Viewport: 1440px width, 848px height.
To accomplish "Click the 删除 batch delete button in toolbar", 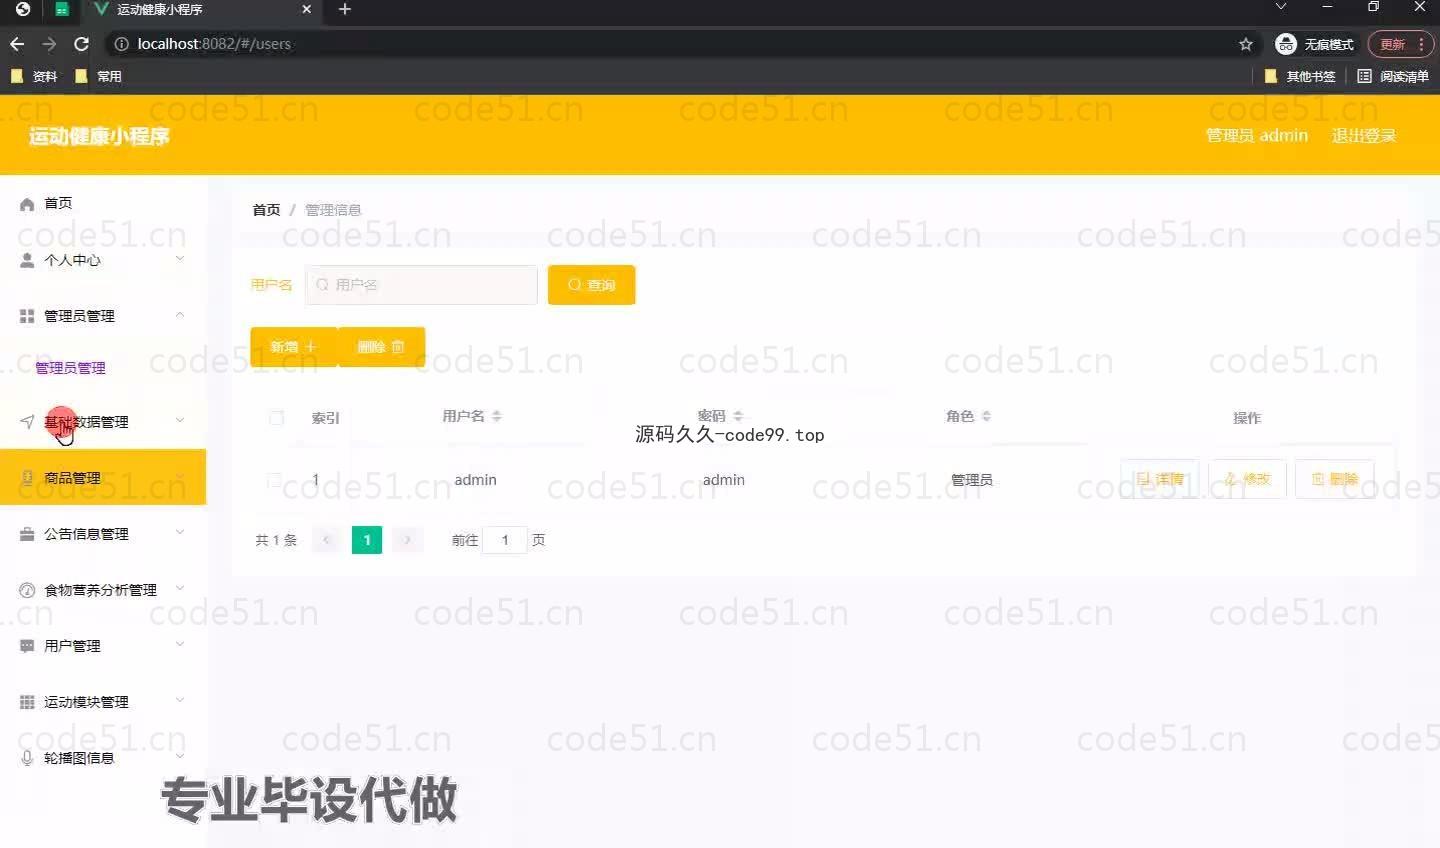I will [x=381, y=347].
